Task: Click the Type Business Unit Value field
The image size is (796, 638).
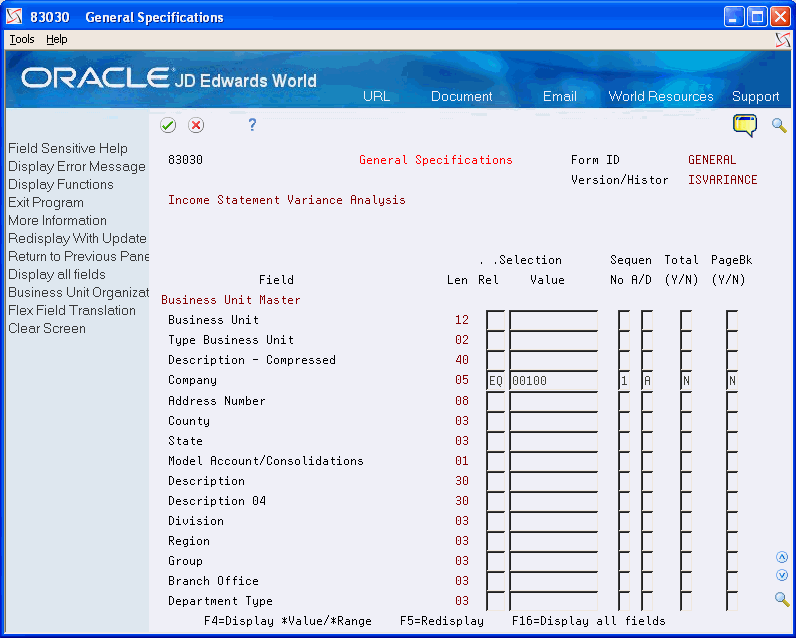Action: pos(553,340)
